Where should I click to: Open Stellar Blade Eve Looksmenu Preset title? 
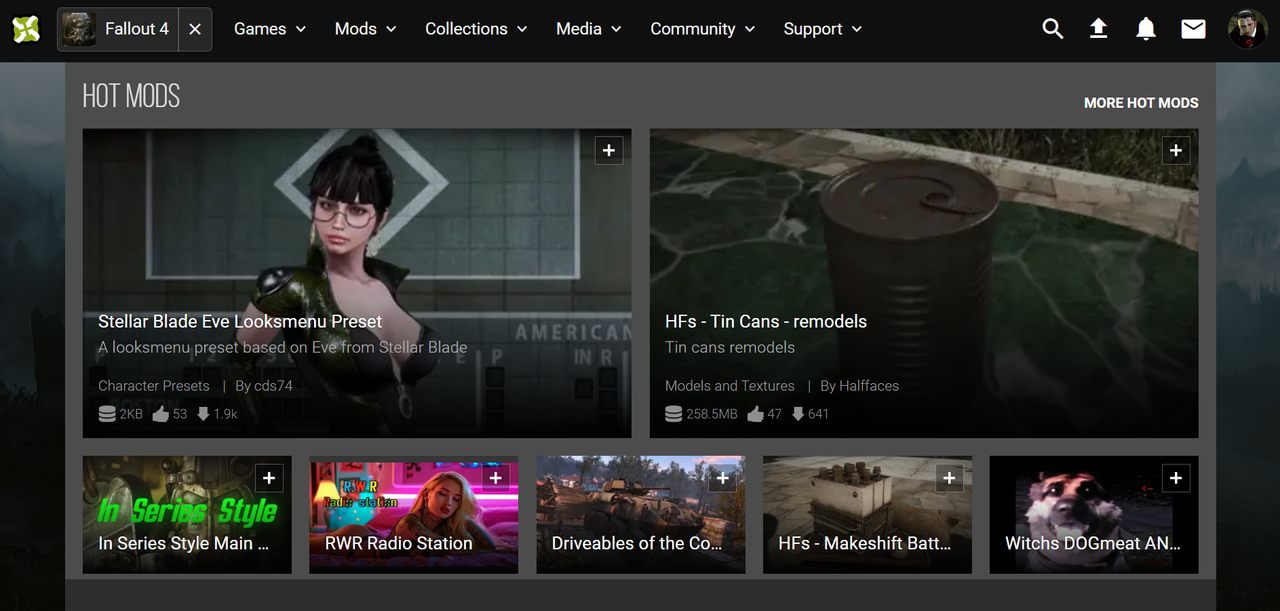click(x=240, y=322)
